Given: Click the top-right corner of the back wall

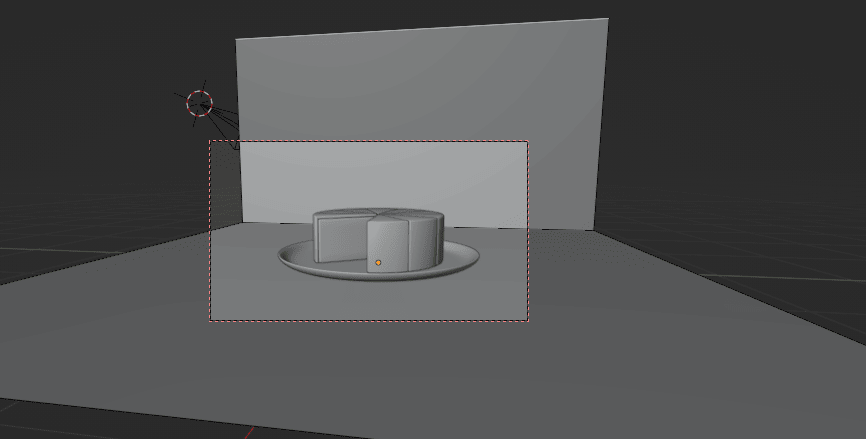Looking at the screenshot, I should pyautogui.click(x=606, y=19).
